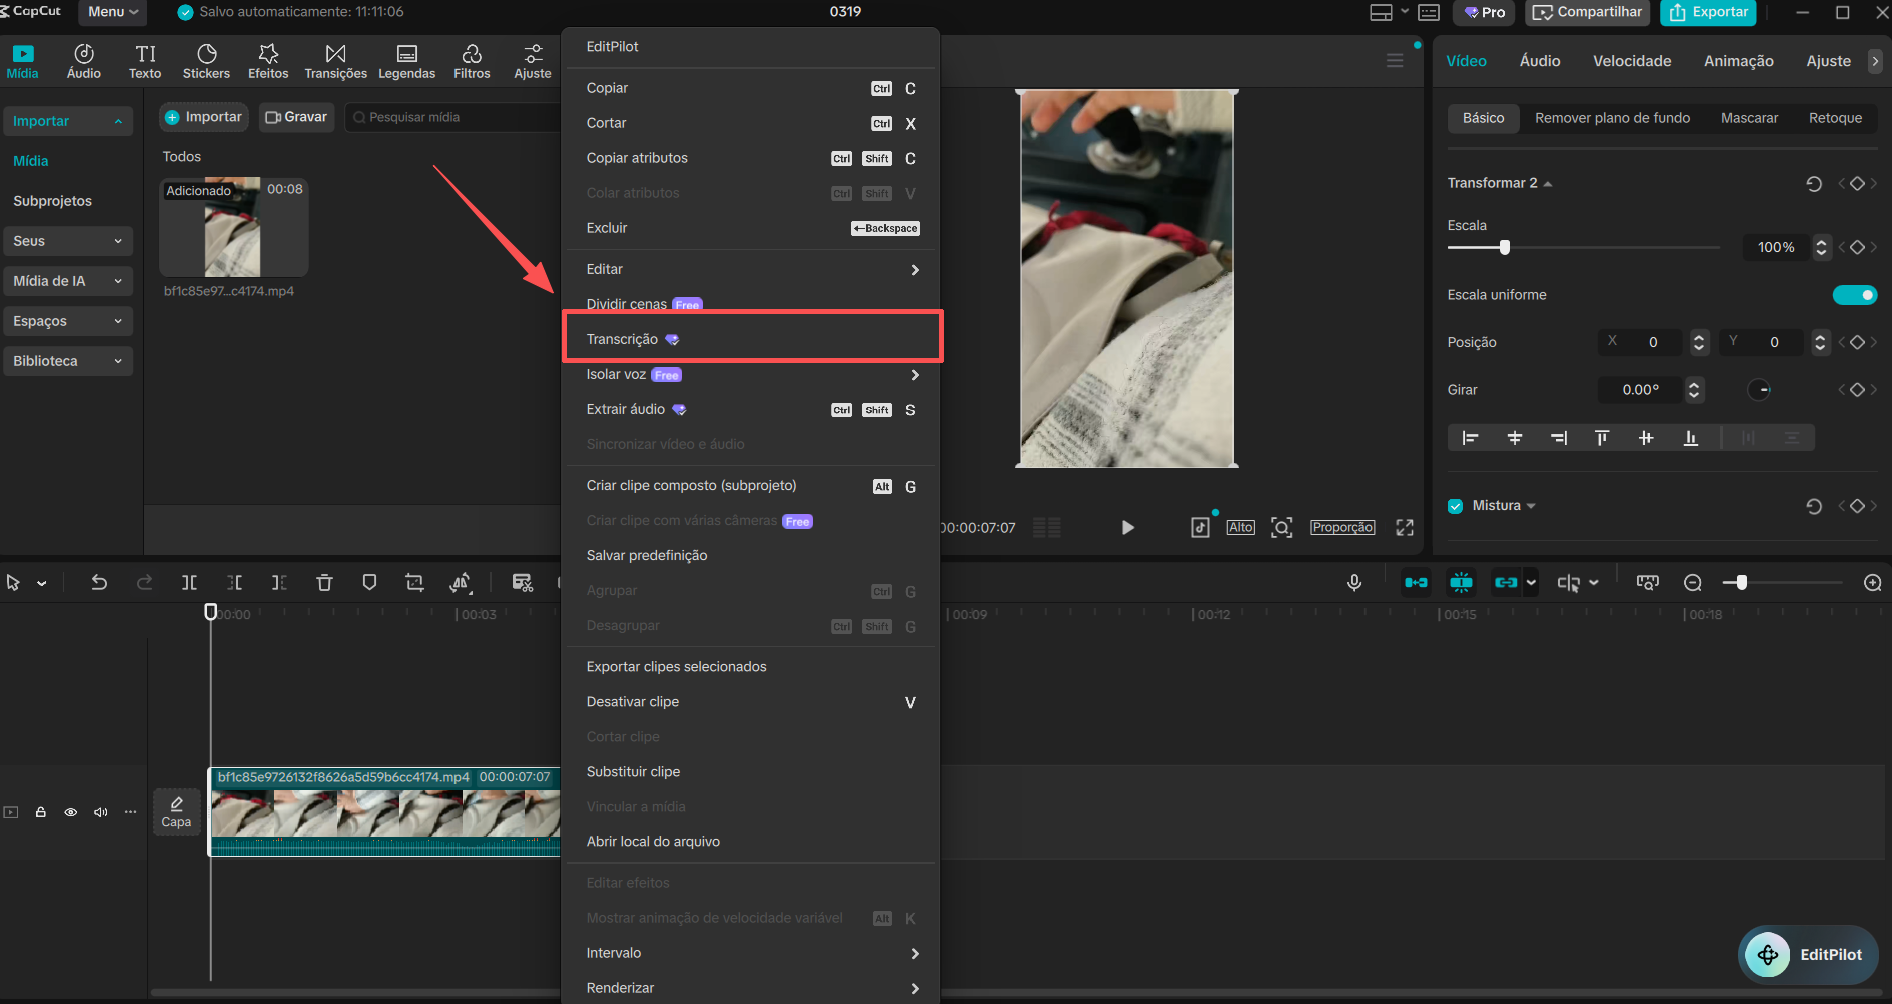Click the Pro upgrade button
The width and height of the screenshot is (1892, 1004).
coord(1485,12)
